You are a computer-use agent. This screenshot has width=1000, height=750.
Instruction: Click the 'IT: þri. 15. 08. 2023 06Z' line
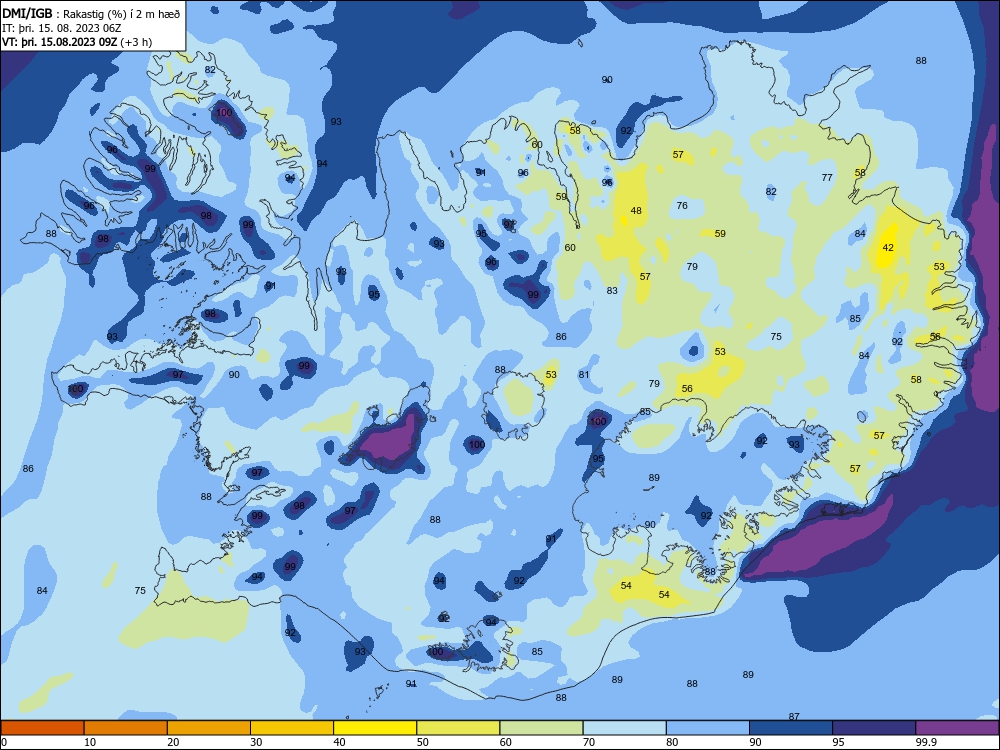coord(62,28)
